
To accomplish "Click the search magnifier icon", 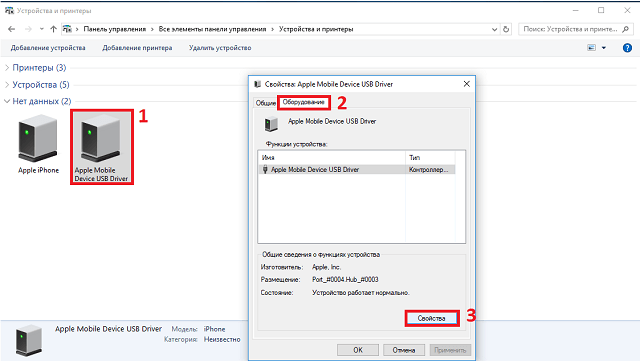I will pos(625,29).
